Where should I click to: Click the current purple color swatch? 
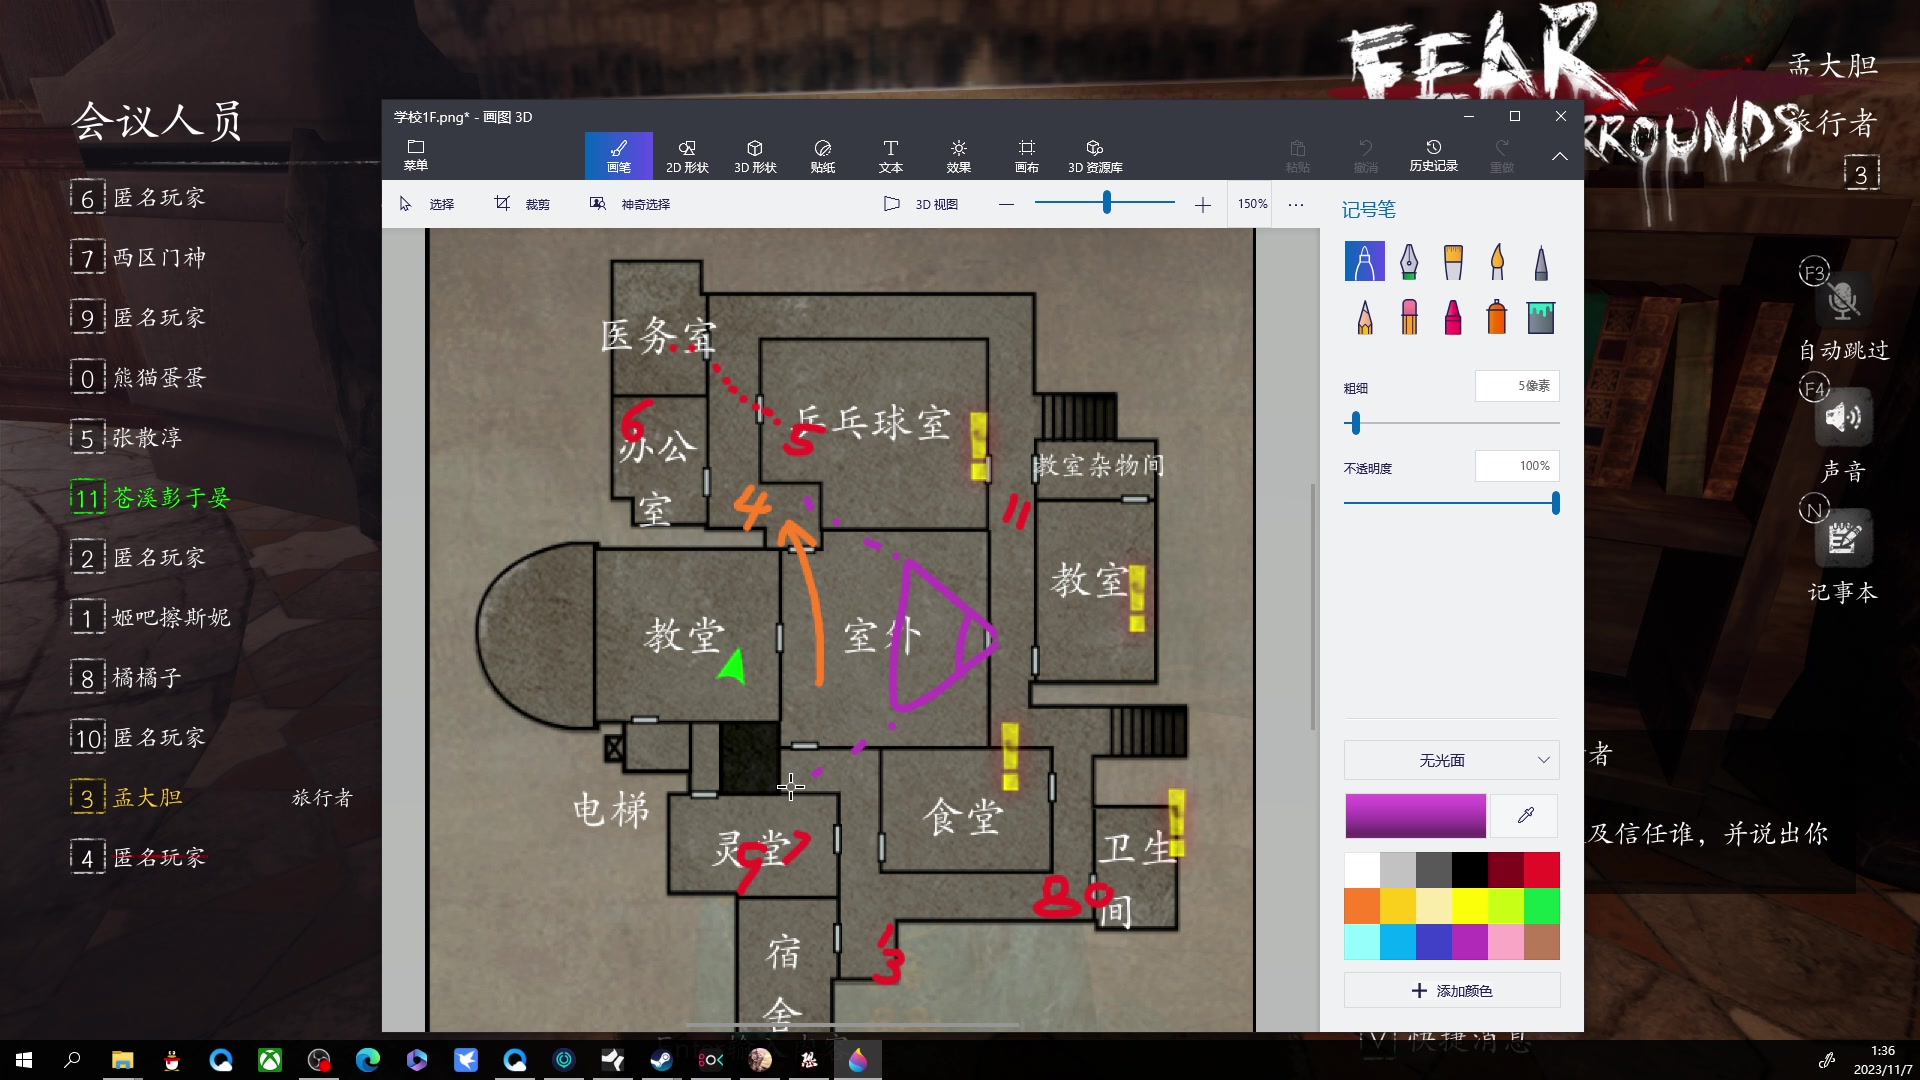[1415, 815]
